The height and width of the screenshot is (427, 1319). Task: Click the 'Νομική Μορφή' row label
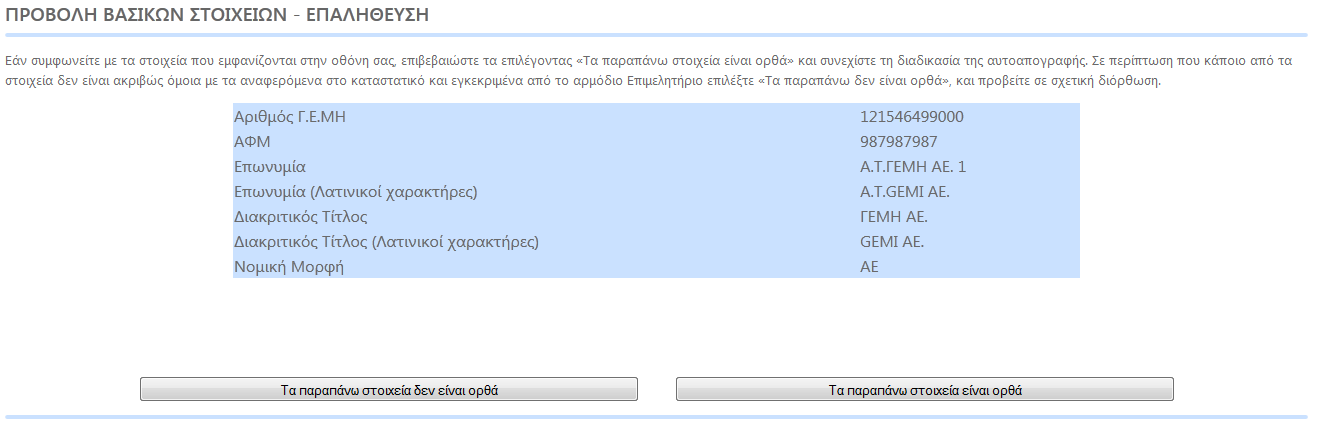pos(289,267)
